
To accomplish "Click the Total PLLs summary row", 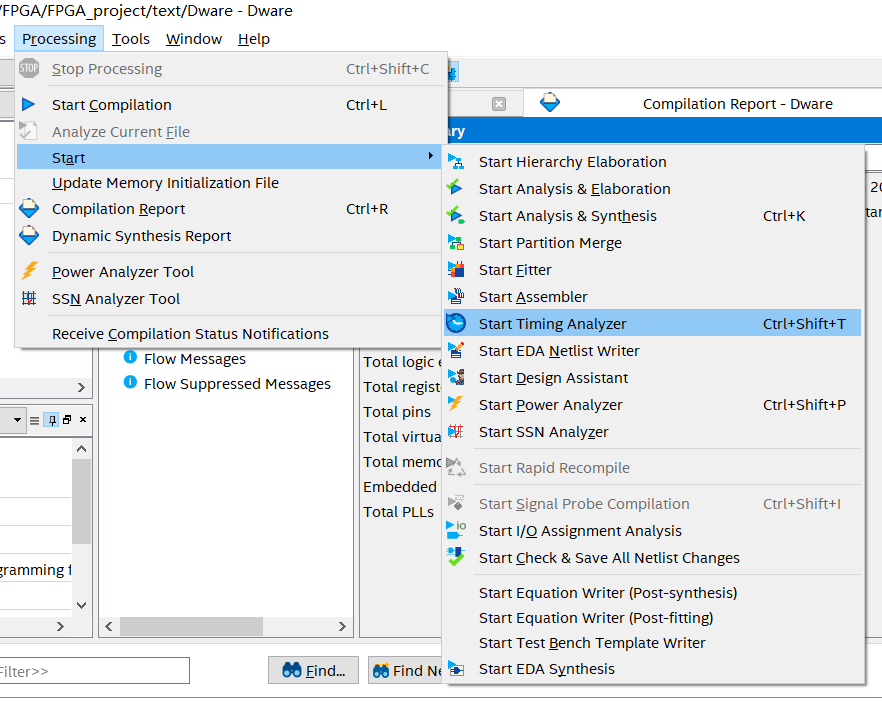I will [398, 511].
